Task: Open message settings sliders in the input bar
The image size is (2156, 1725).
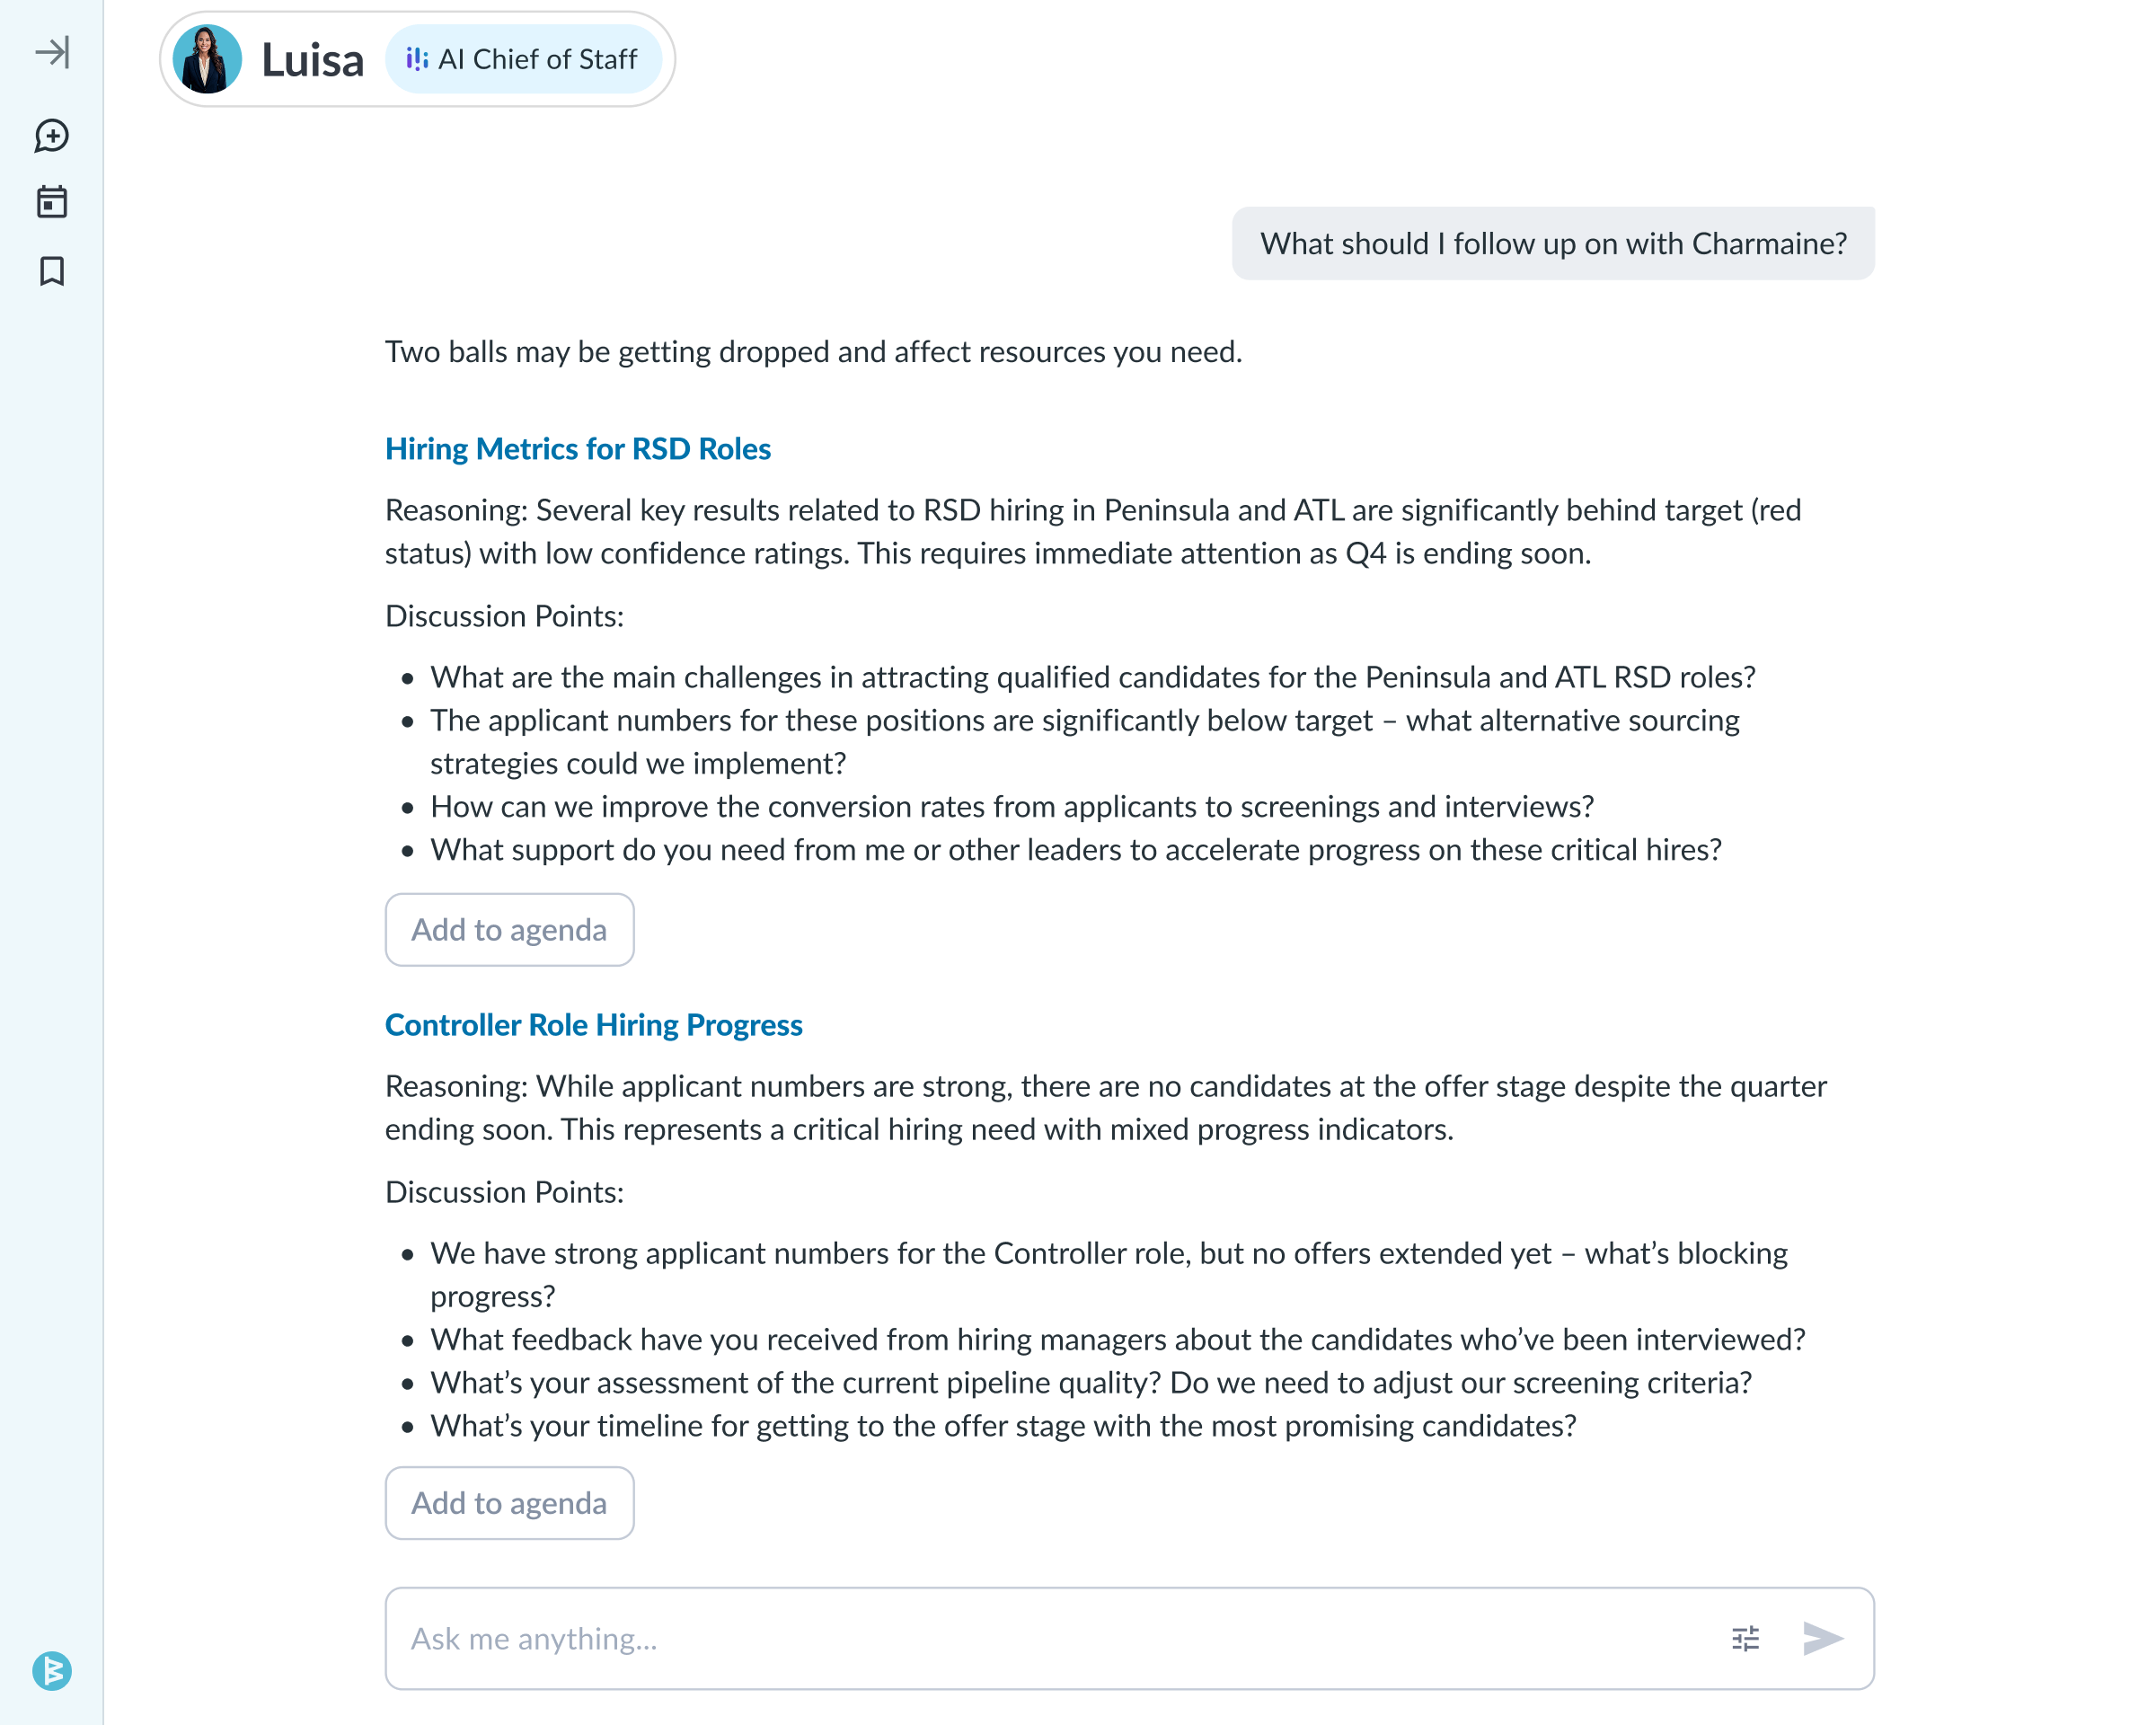Action: click(x=1745, y=1638)
